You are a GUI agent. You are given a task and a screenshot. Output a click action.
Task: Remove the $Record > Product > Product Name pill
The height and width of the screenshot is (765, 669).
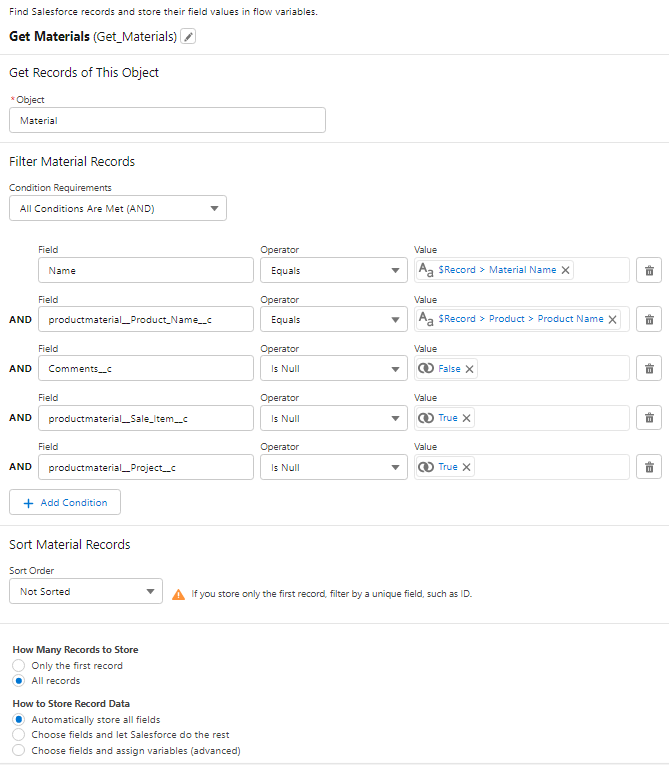(613, 319)
